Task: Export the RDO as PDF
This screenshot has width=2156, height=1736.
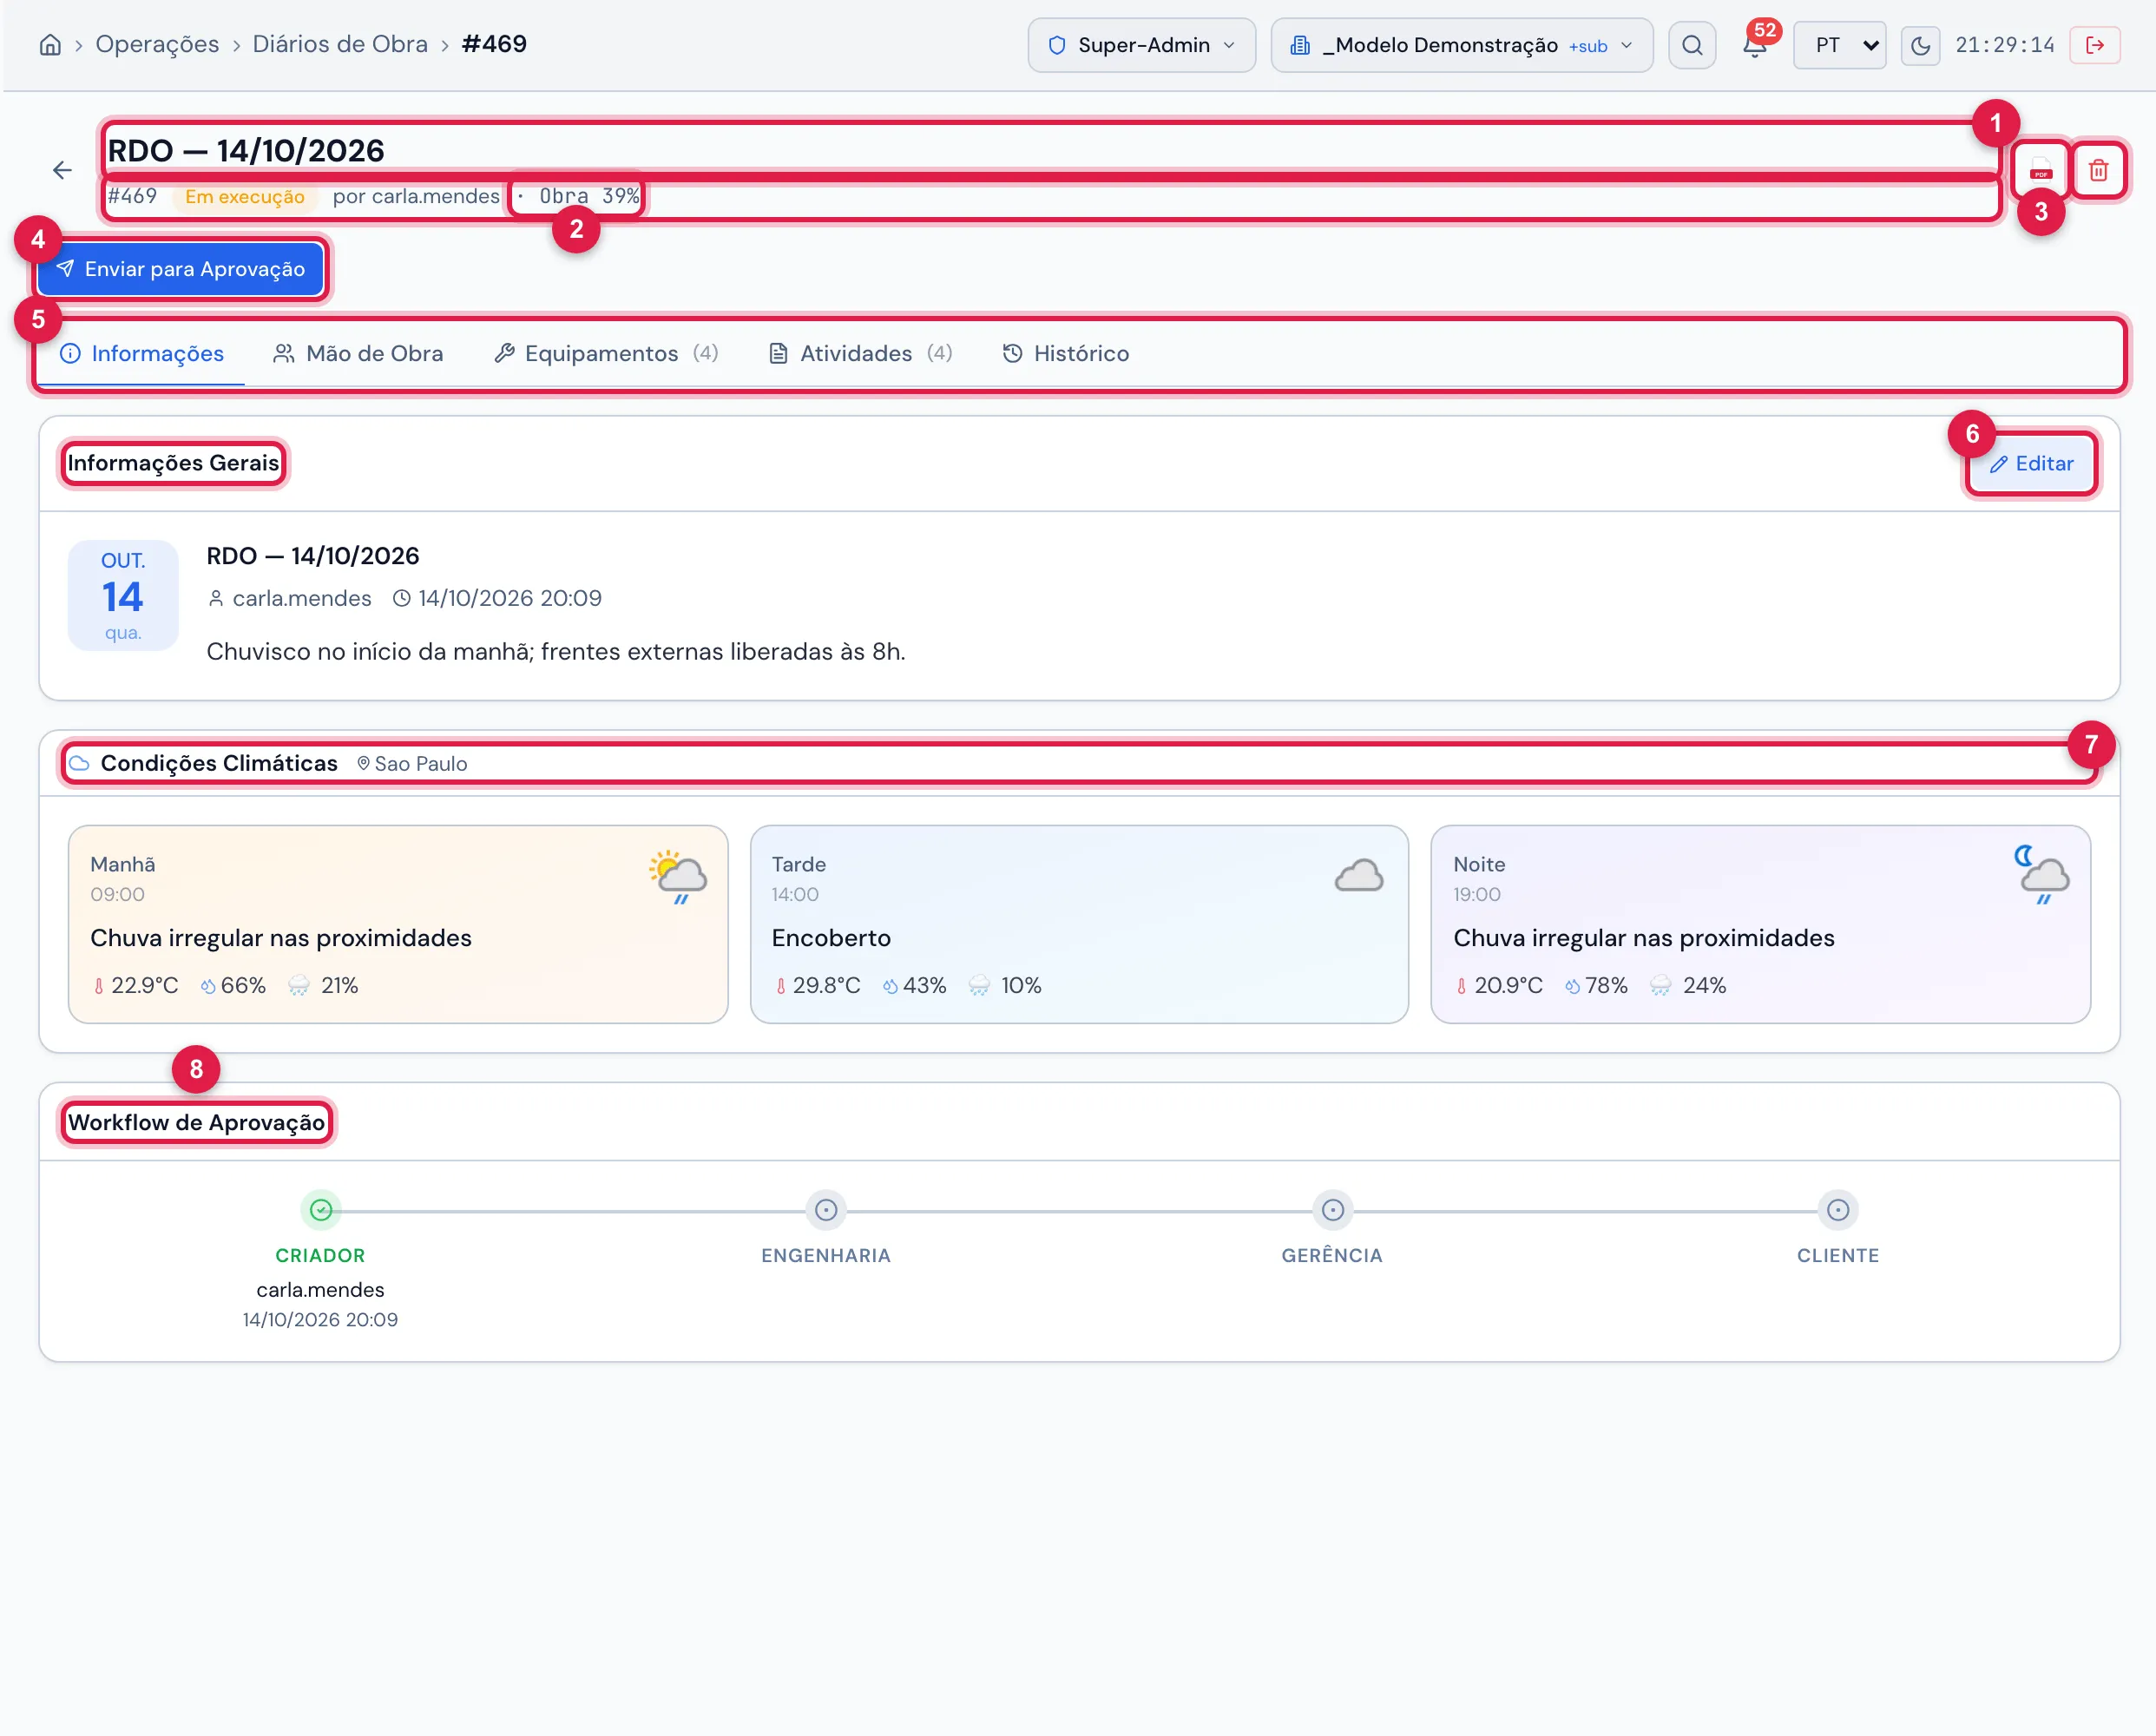Action: tap(2040, 170)
